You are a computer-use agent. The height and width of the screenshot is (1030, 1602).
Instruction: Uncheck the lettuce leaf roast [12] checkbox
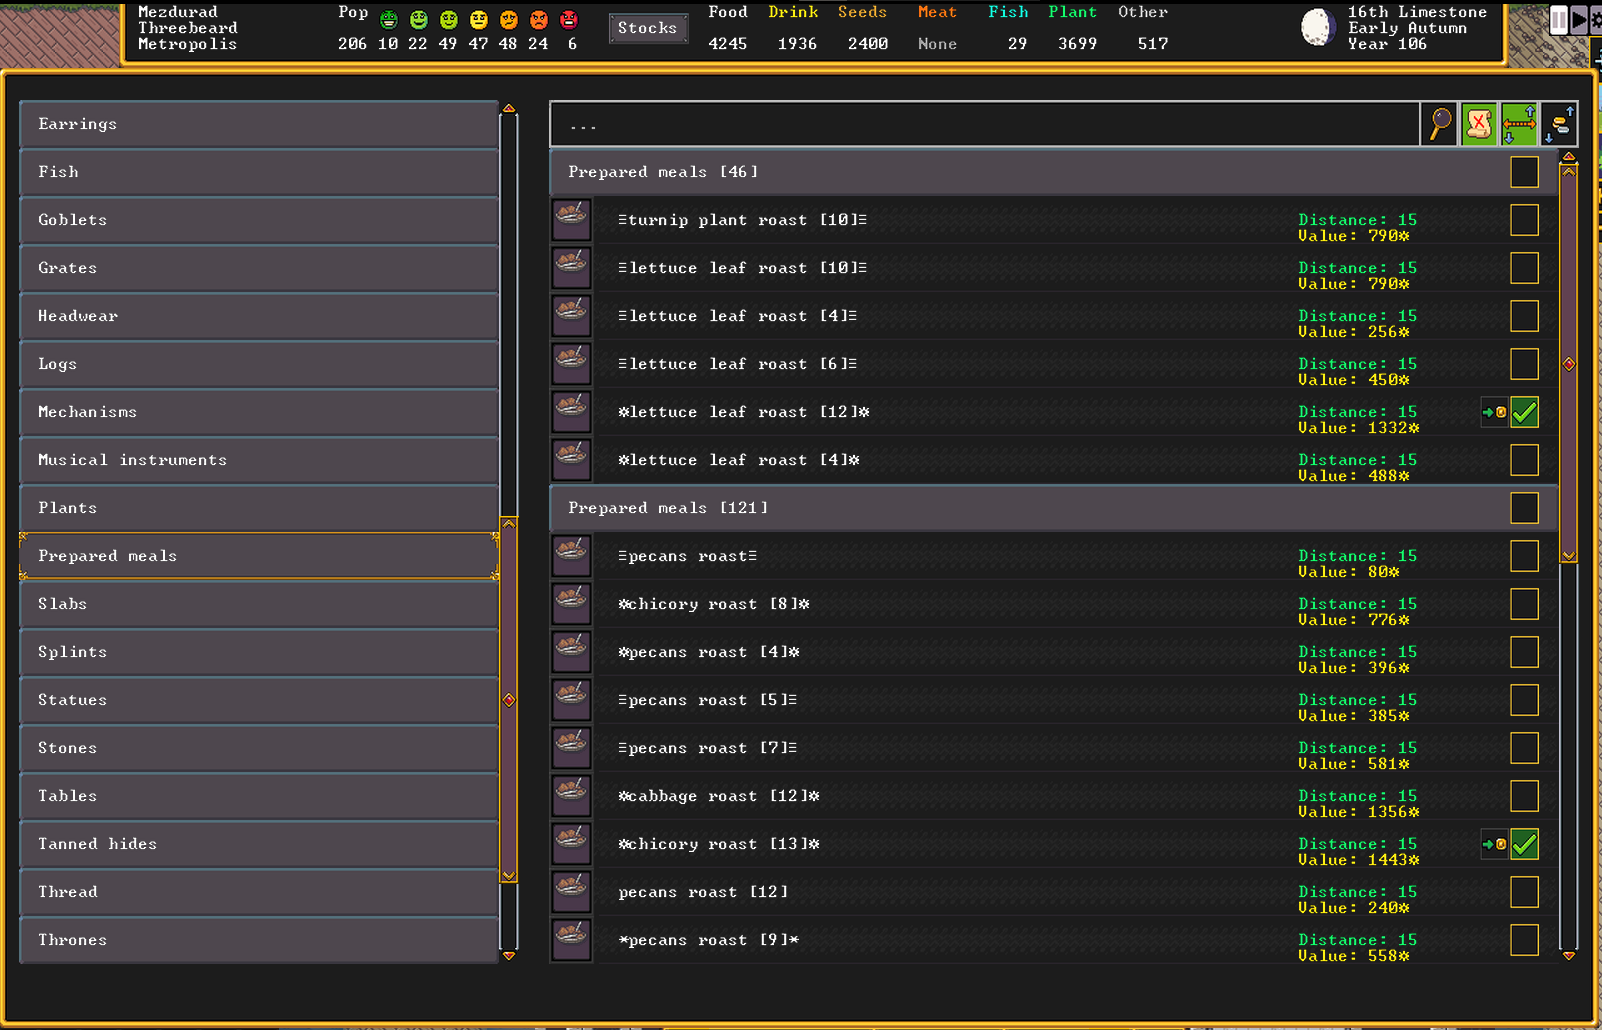[1524, 412]
